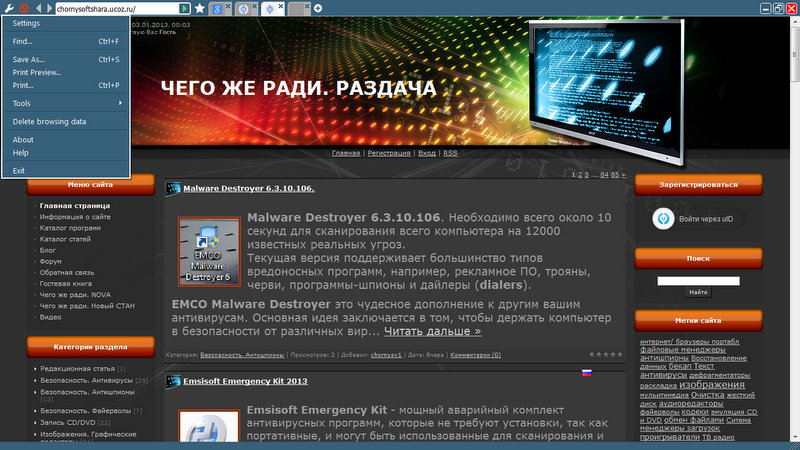The image size is (800, 450).
Task: Switch to the Google tab
Action: pyautogui.click(x=216, y=9)
